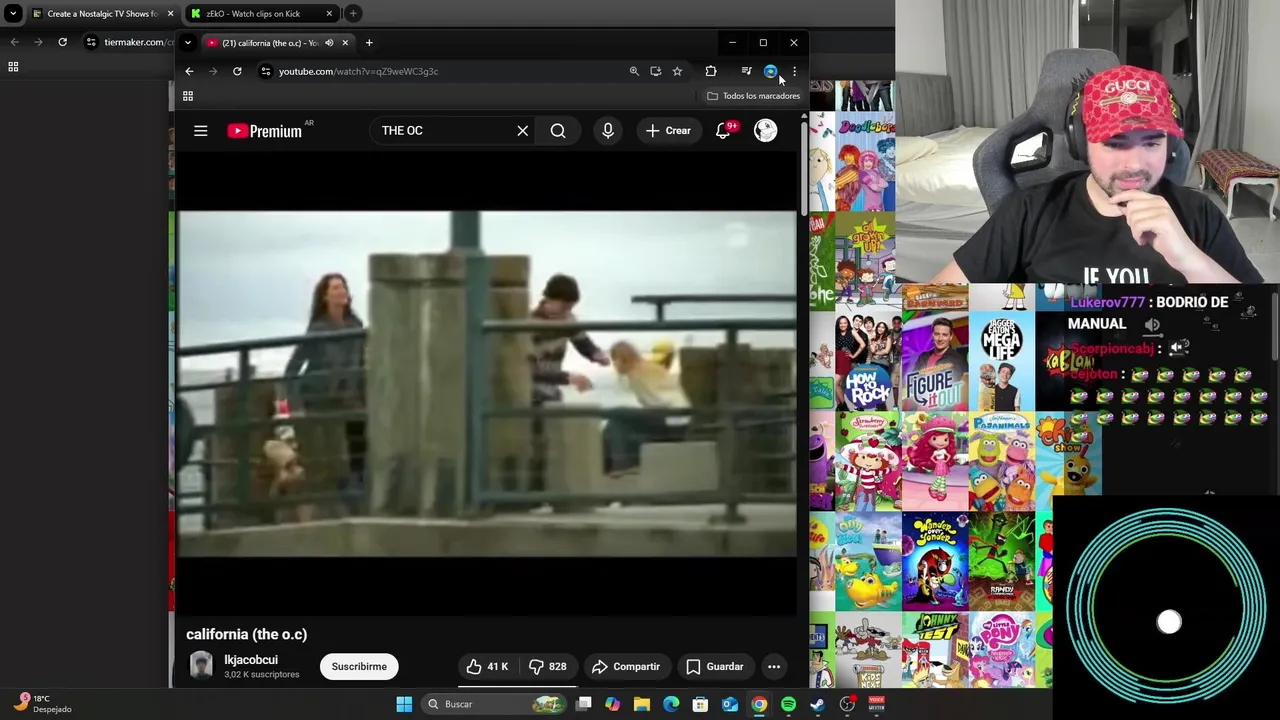Viewport: 1280px width, 720px height.
Task: Open the lkjacobcui channel name link
Action: (251, 660)
